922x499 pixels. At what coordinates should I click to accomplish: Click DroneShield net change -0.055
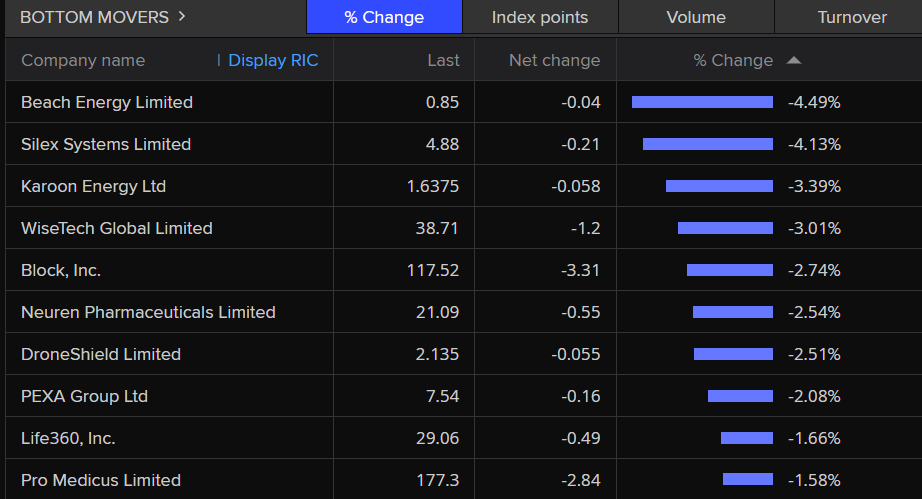click(576, 354)
